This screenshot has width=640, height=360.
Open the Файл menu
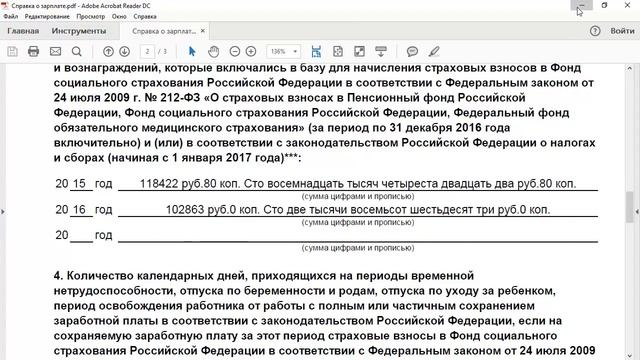[x=11, y=16]
